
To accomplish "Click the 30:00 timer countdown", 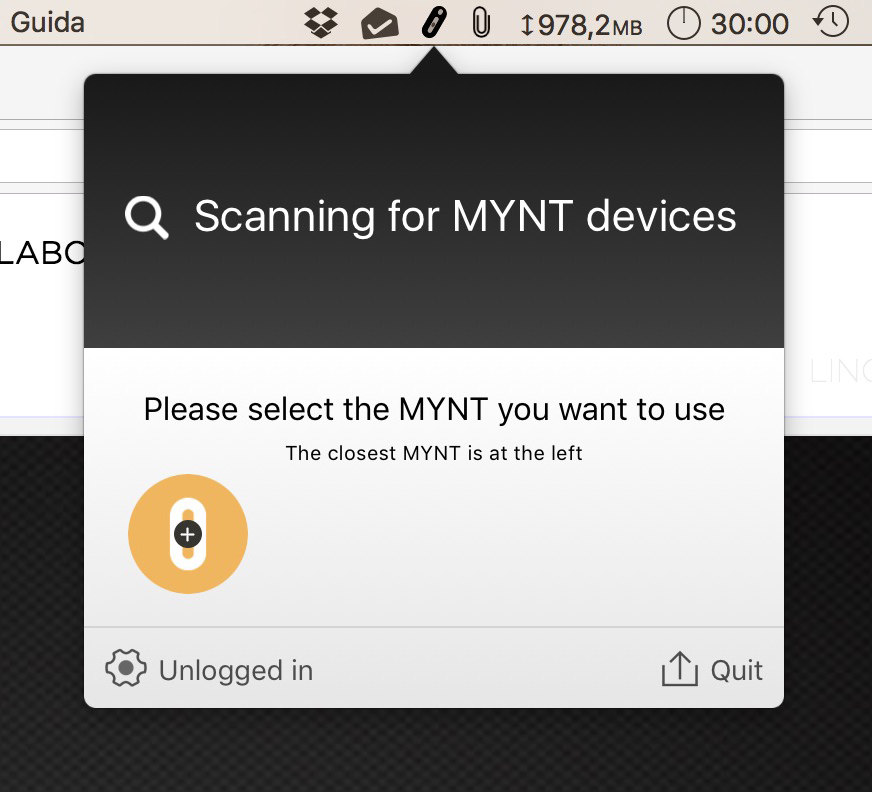I will (750, 22).
